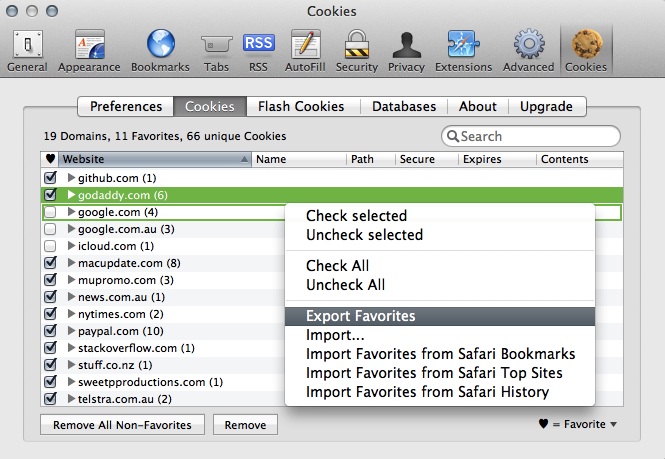This screenshot has width=665, height=459.
Task: Expand the google.com disclosure triangle
Action: tap(71, 212)
